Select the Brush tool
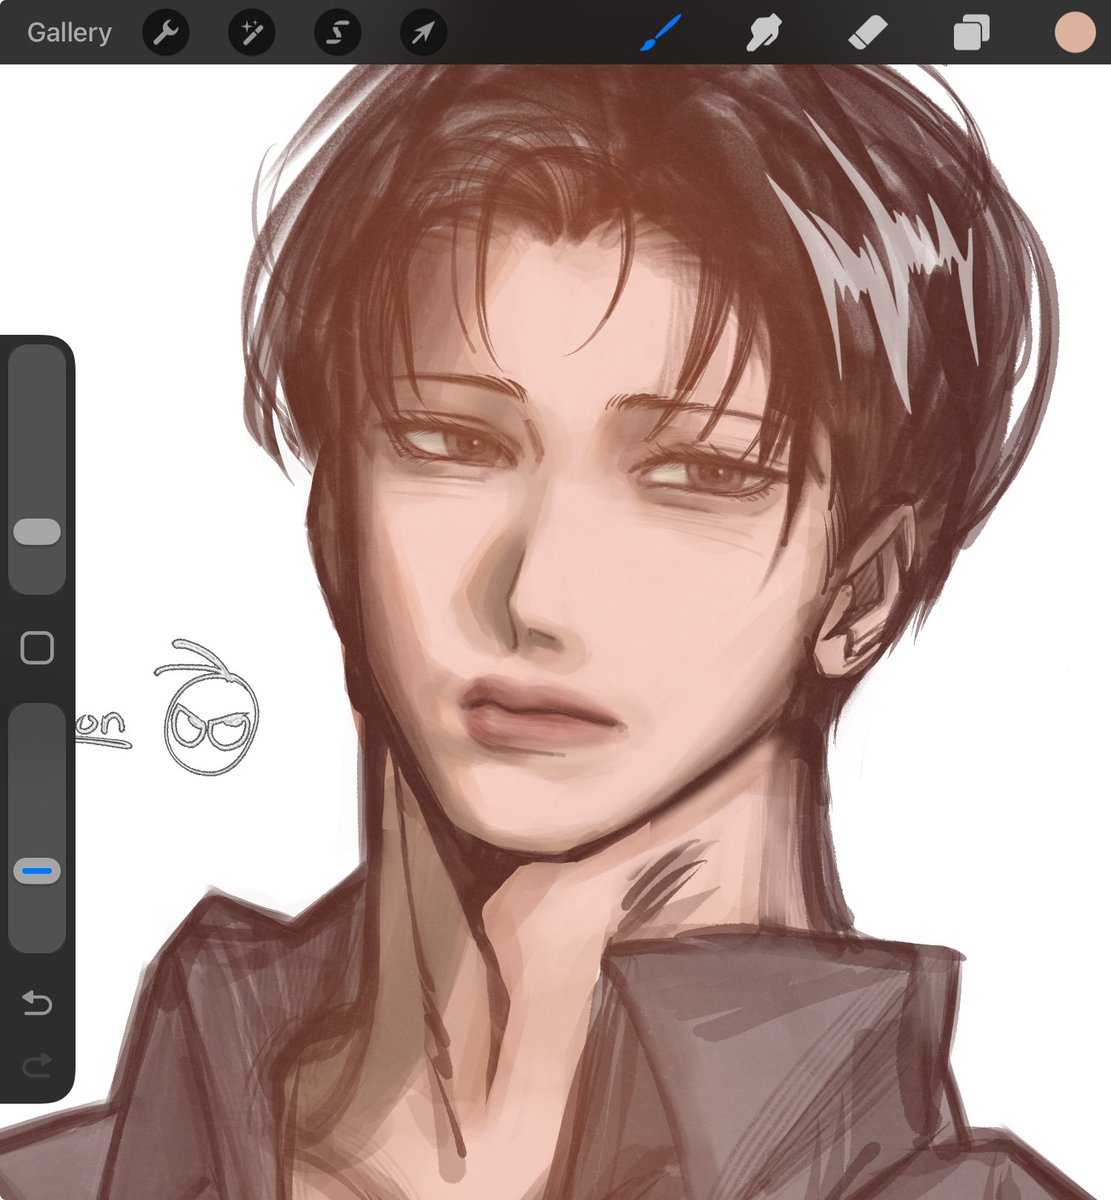The image size is (1111, 1200). (660, 33)
